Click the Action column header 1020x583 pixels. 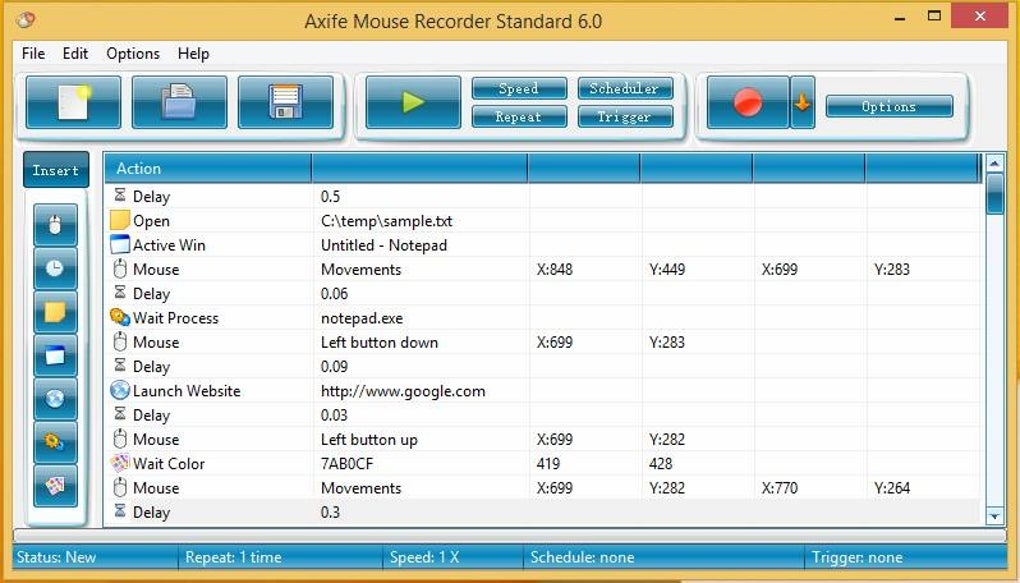[x=208, y=169]
